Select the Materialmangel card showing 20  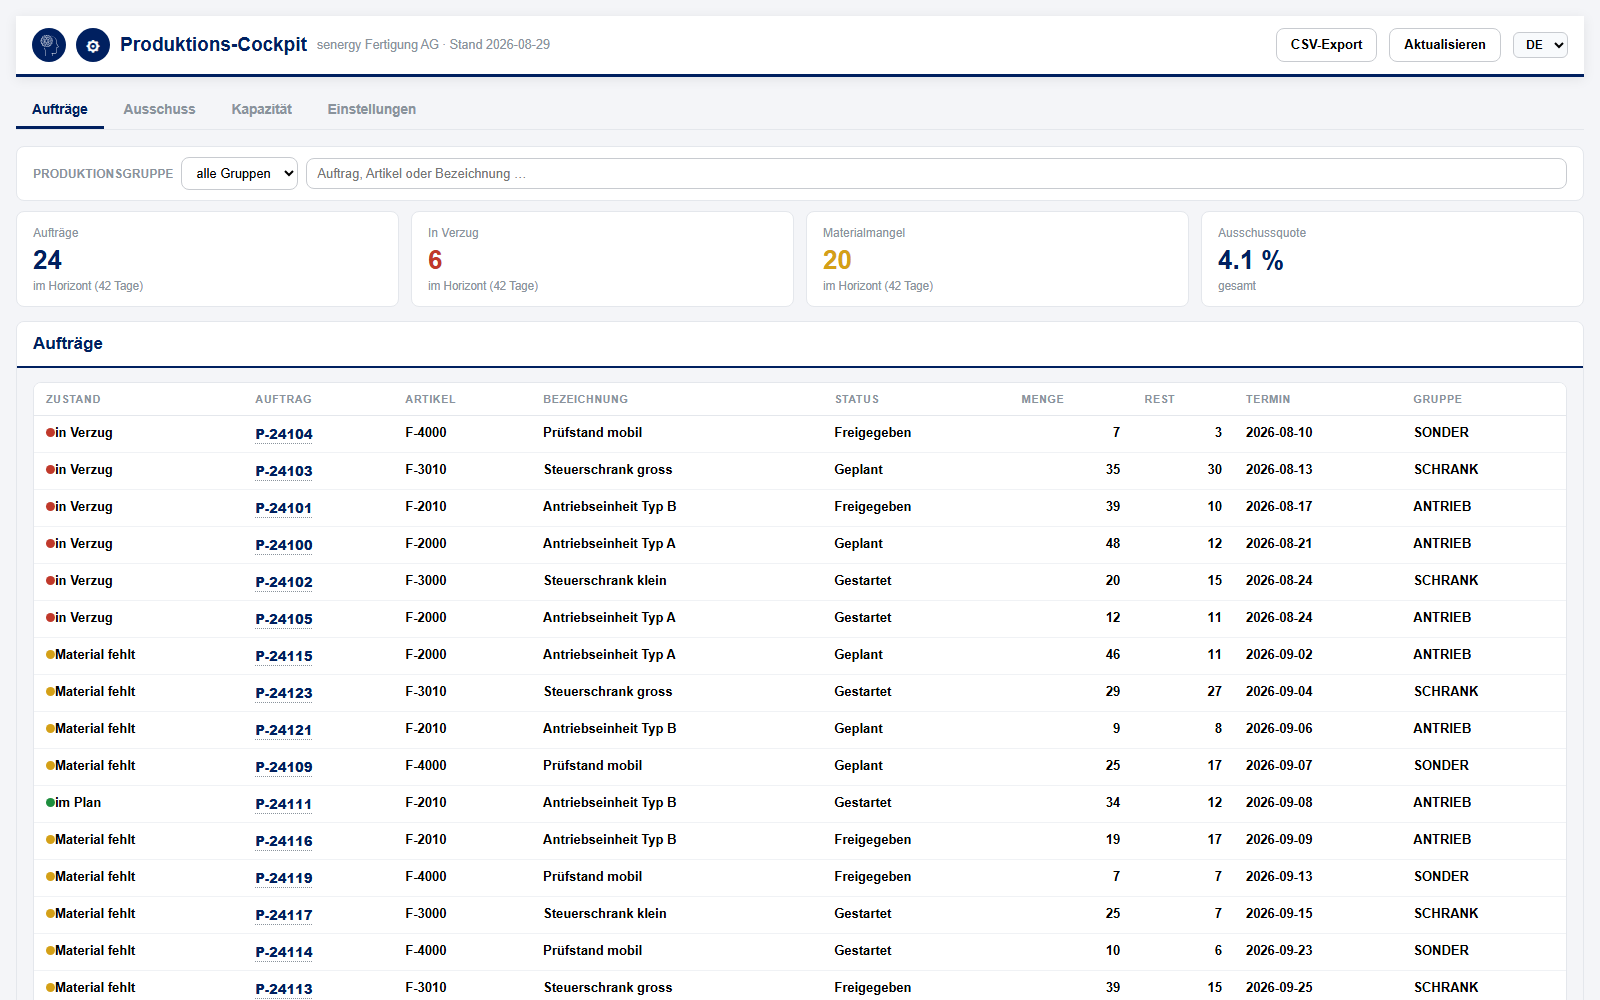pyautogui.click(x=997, y=259)
